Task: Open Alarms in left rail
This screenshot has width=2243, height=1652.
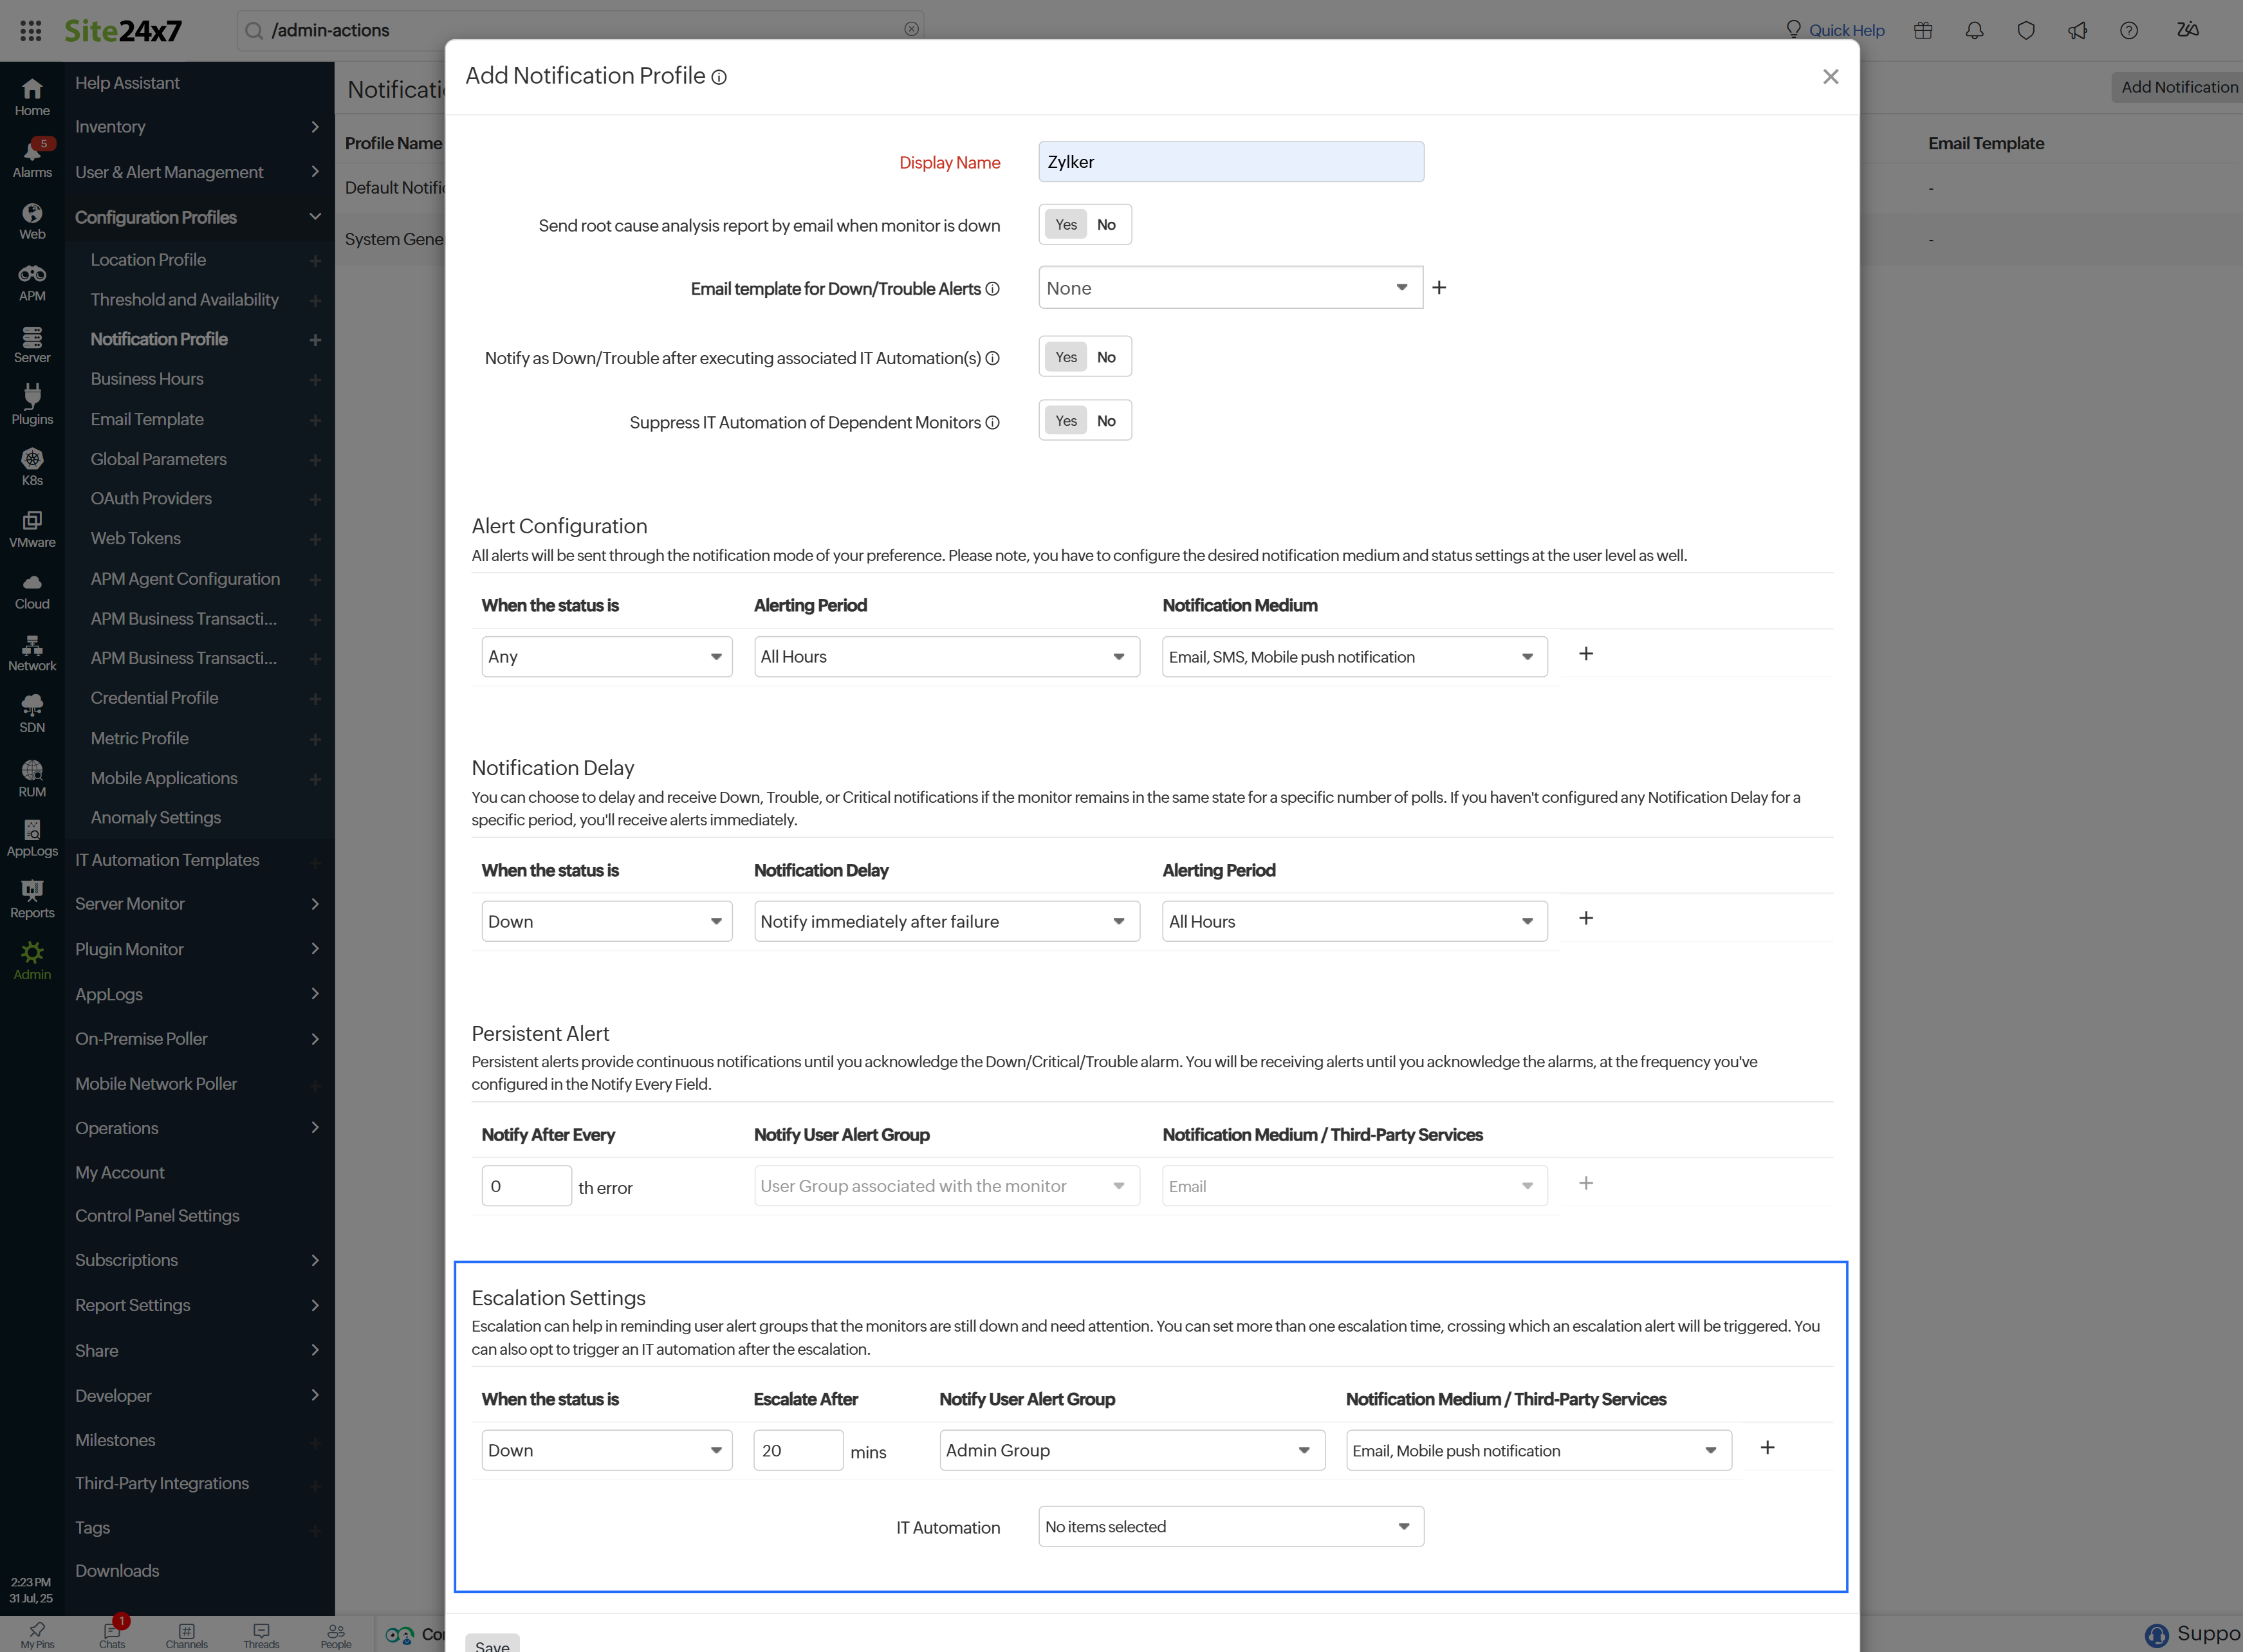Action: (32, 159)
